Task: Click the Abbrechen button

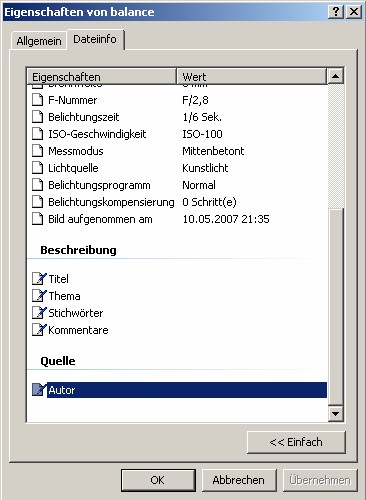Action: pyautogui.click(x=239, y=480)
